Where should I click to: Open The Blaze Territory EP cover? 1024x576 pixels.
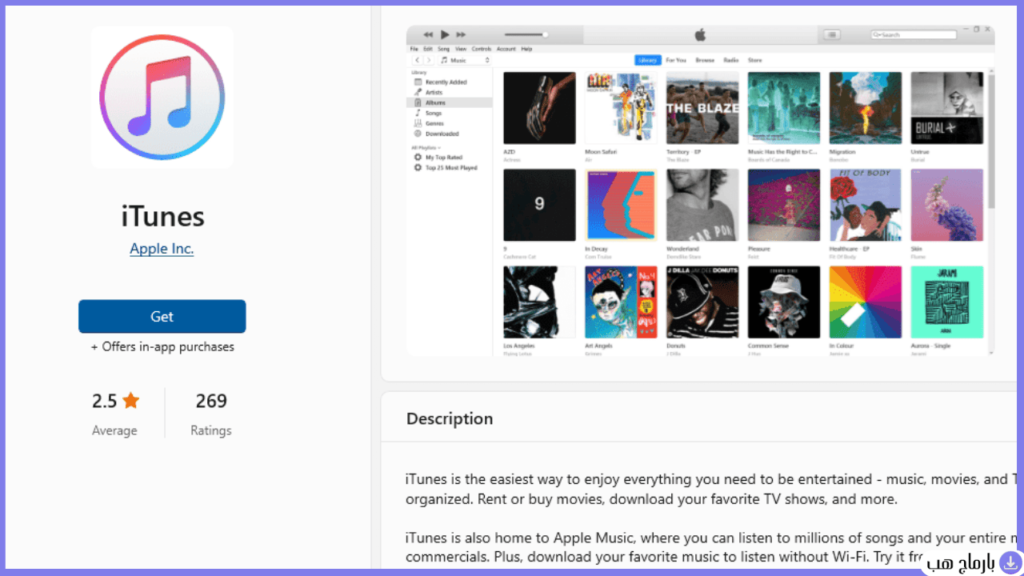(x=702, y=108)
